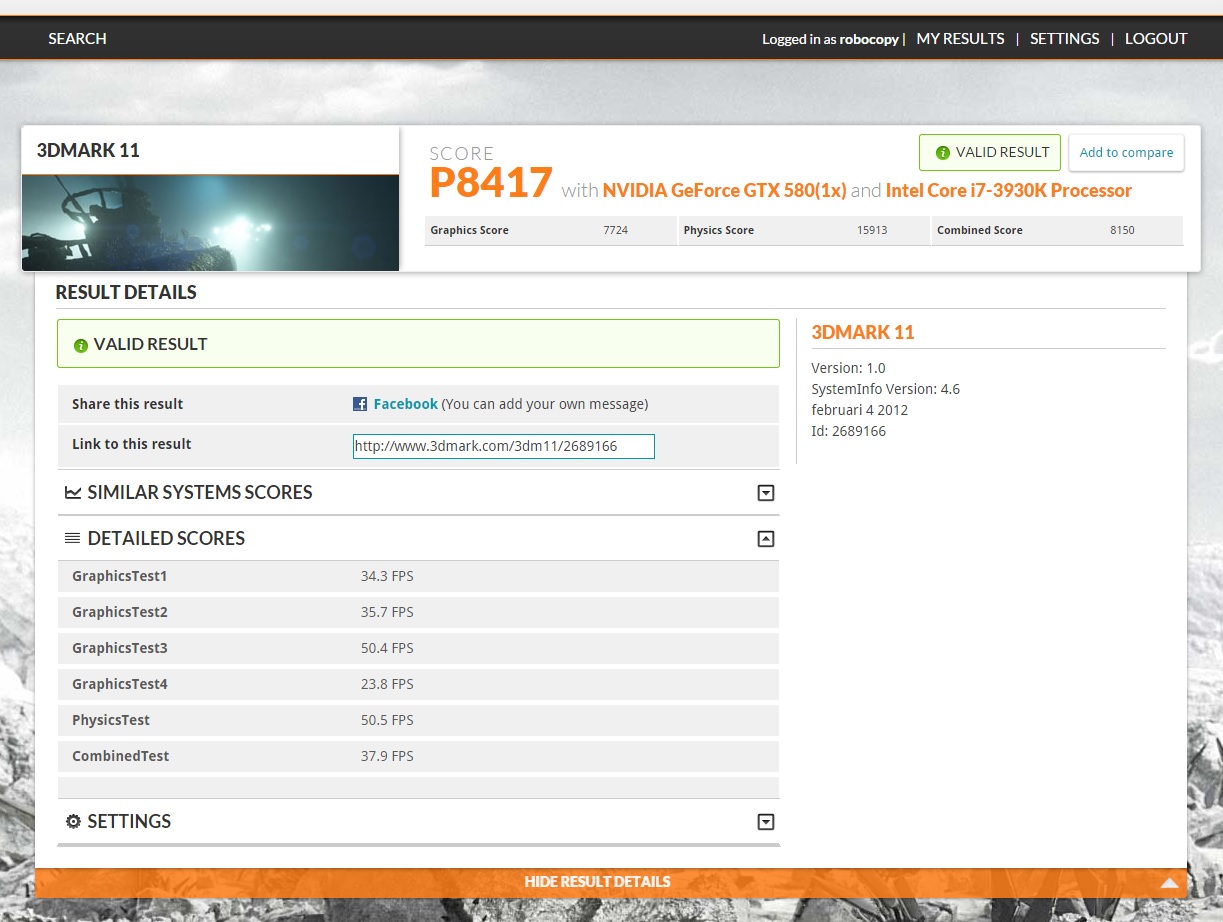Click the Link to this result label
The height and width of the screenshot is (922, 1223).
coord(131,444)
